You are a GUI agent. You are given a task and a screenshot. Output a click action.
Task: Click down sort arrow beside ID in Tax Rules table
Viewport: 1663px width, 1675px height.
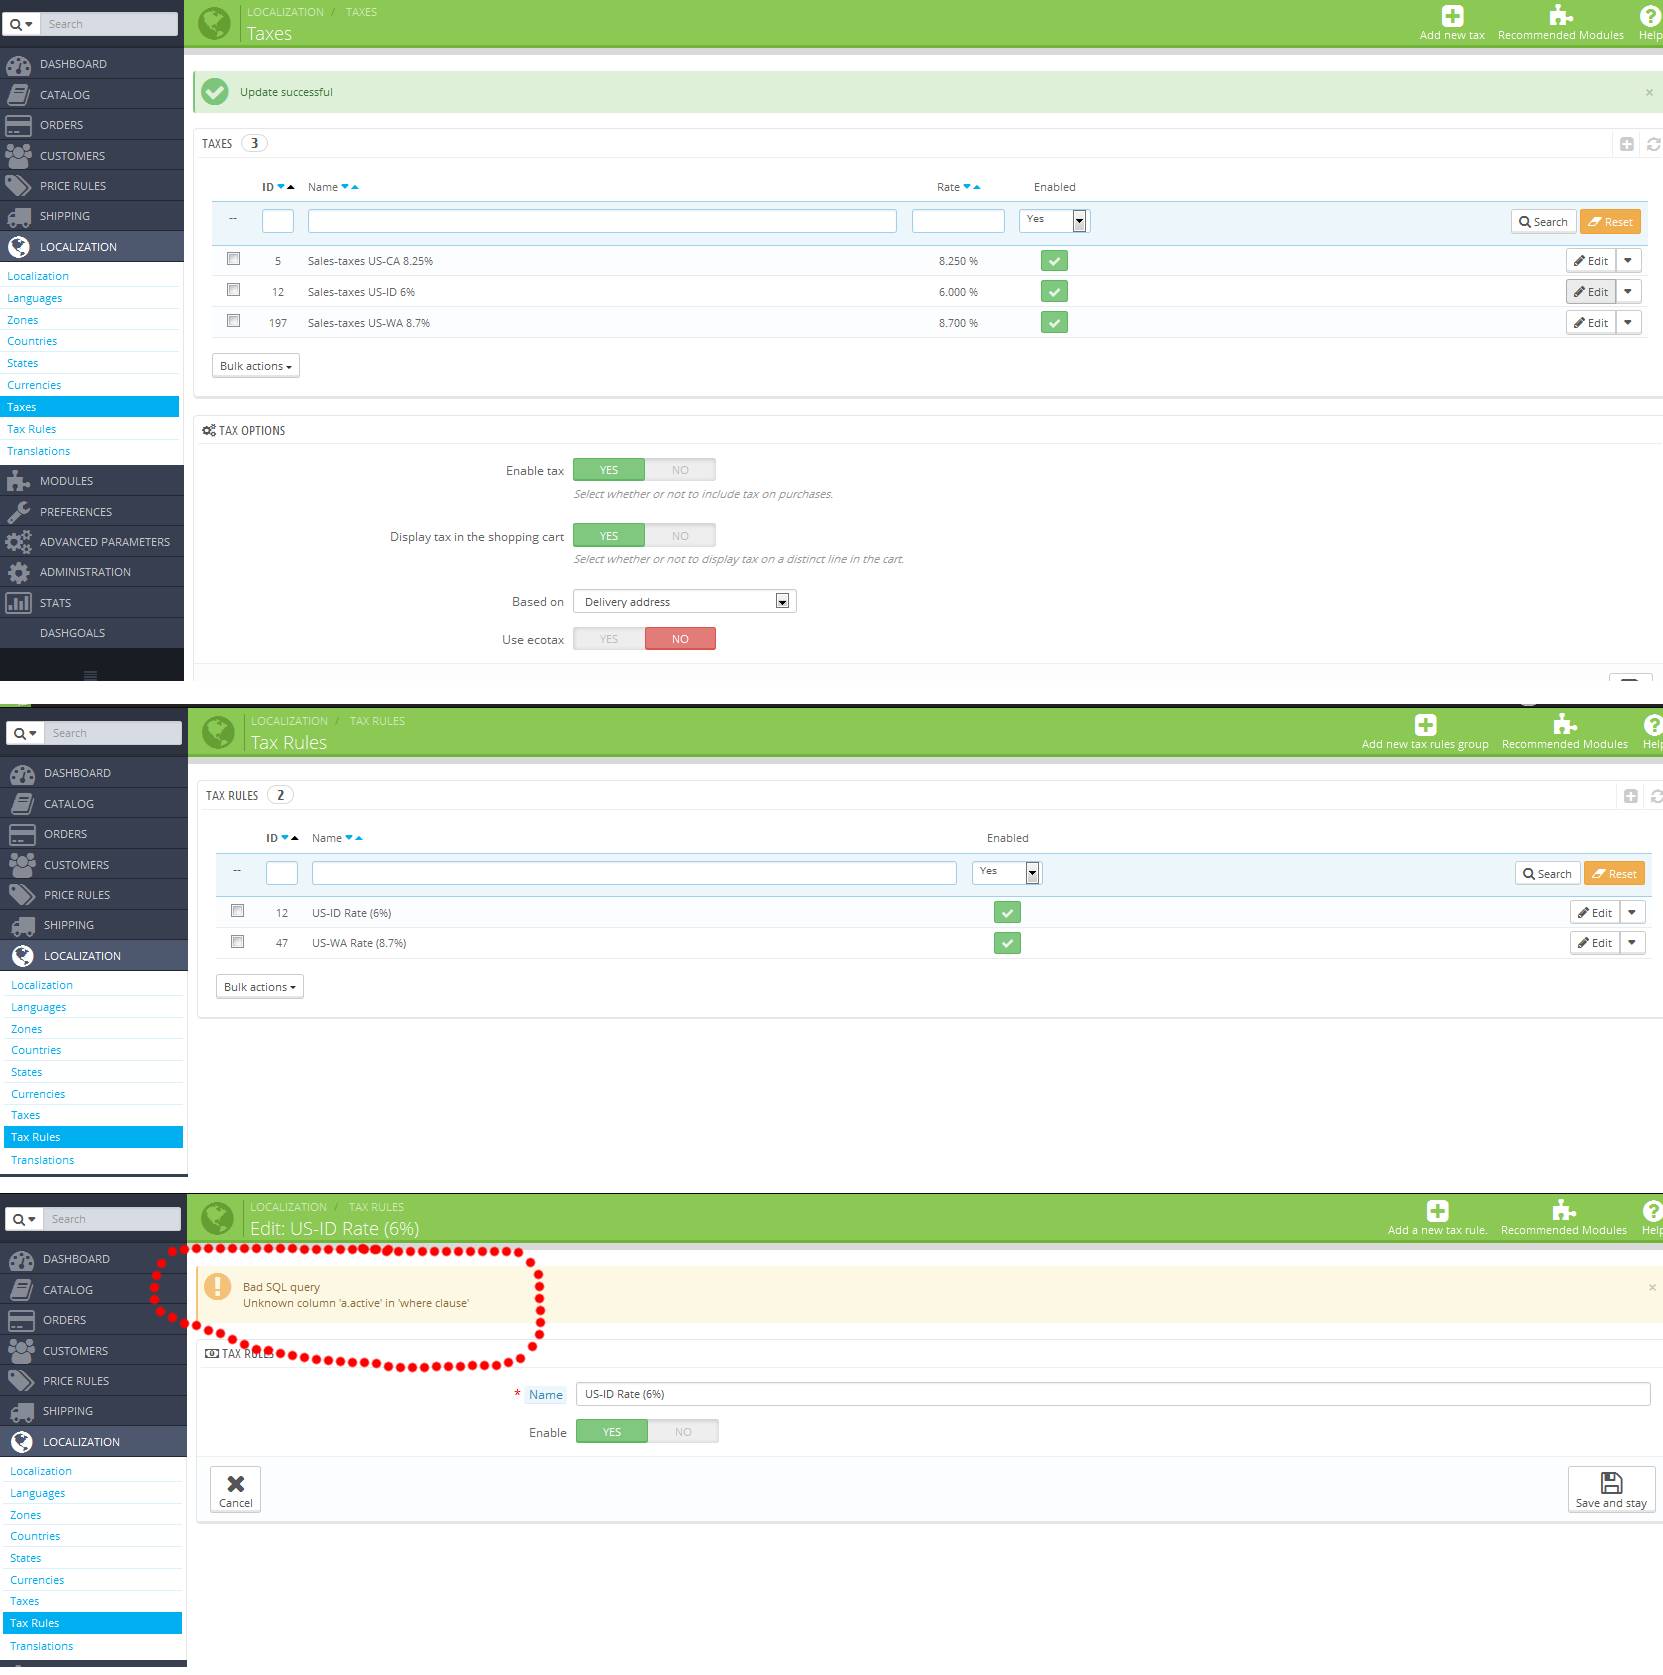click(x=285, y=838)
